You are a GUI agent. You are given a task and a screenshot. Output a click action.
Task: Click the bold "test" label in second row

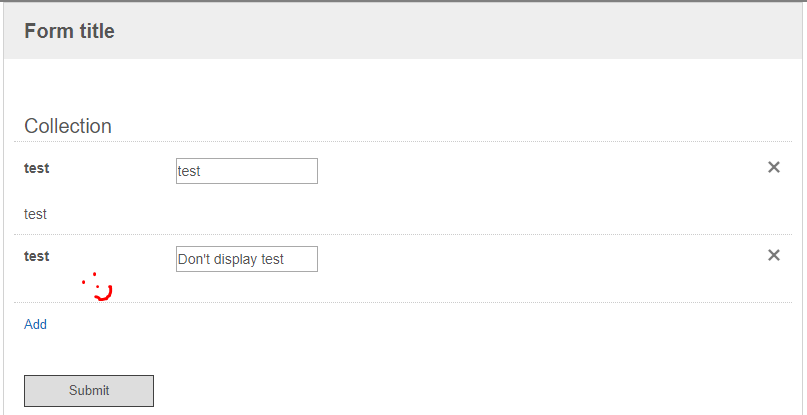pos(37,256)
